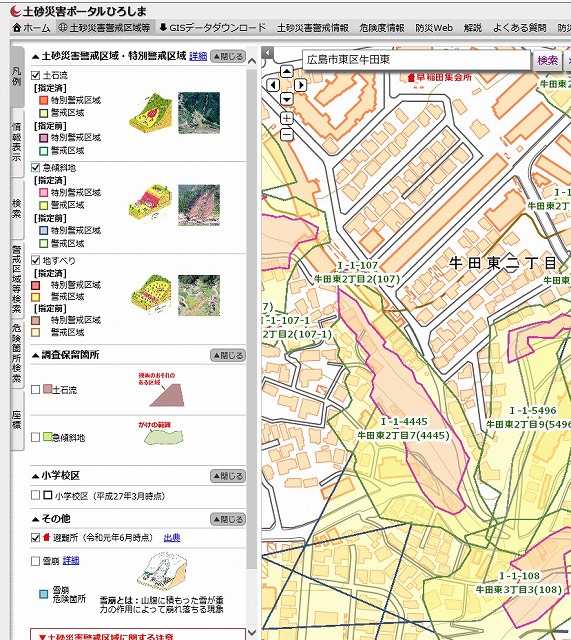Enable the 小学校区 checkbox

tap(36, 496)
